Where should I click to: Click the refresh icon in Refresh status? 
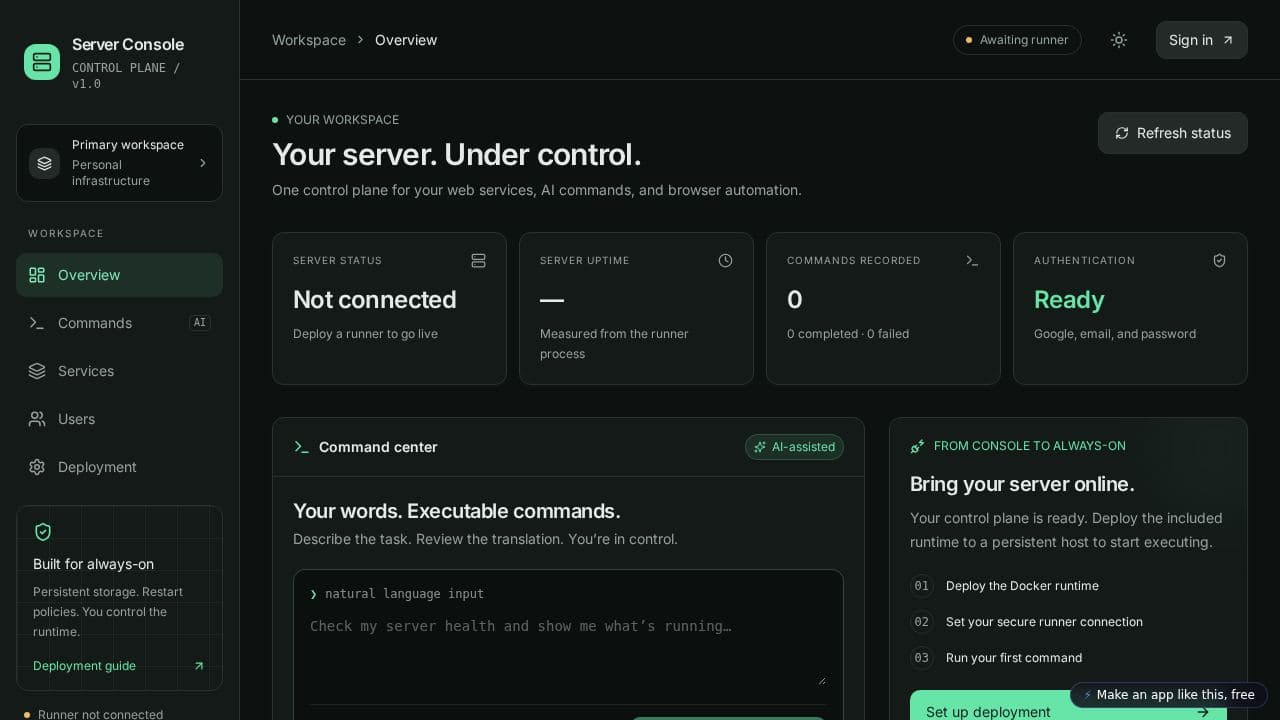[x=1122, y=133]
